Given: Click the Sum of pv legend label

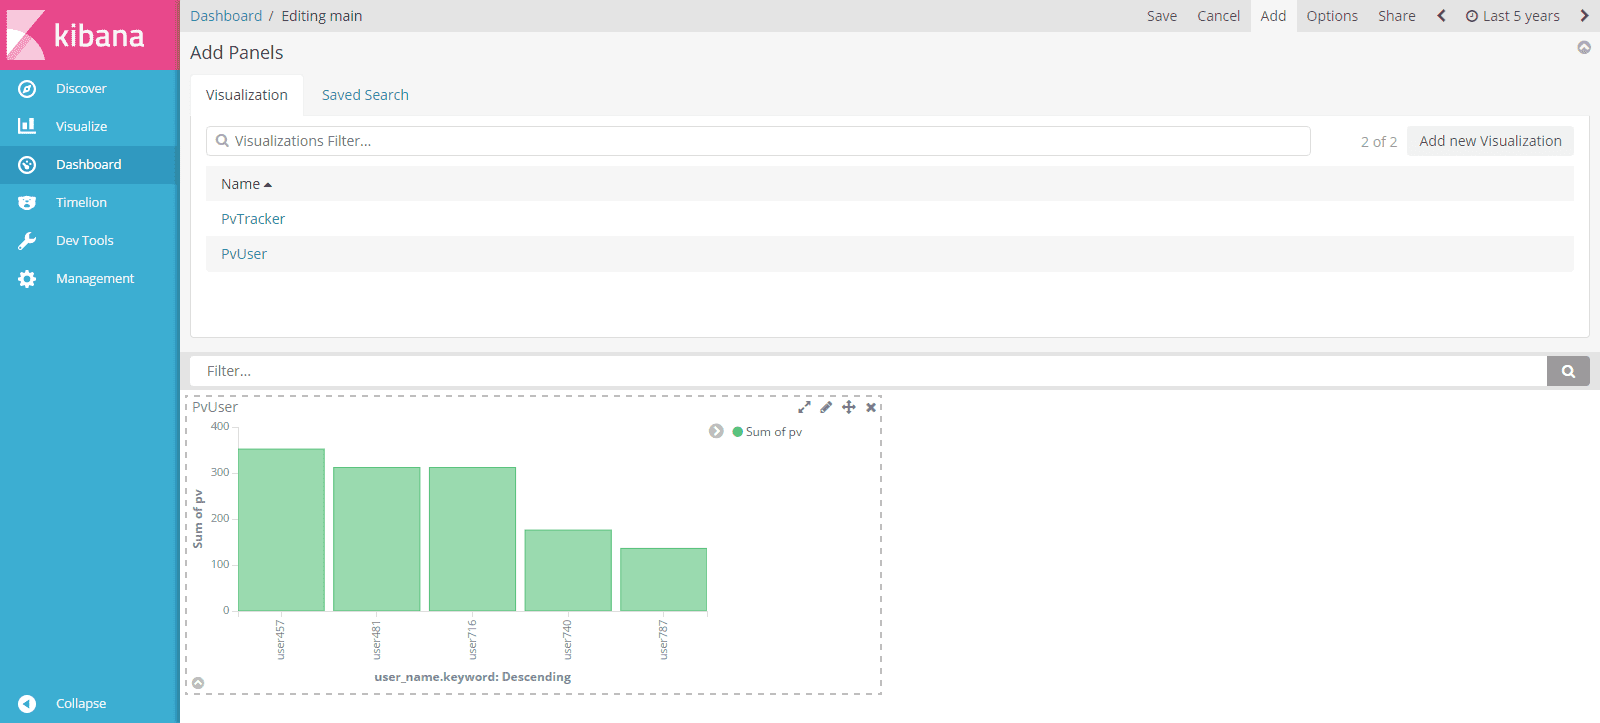Looking at the screenshot, I should point(774,432).
